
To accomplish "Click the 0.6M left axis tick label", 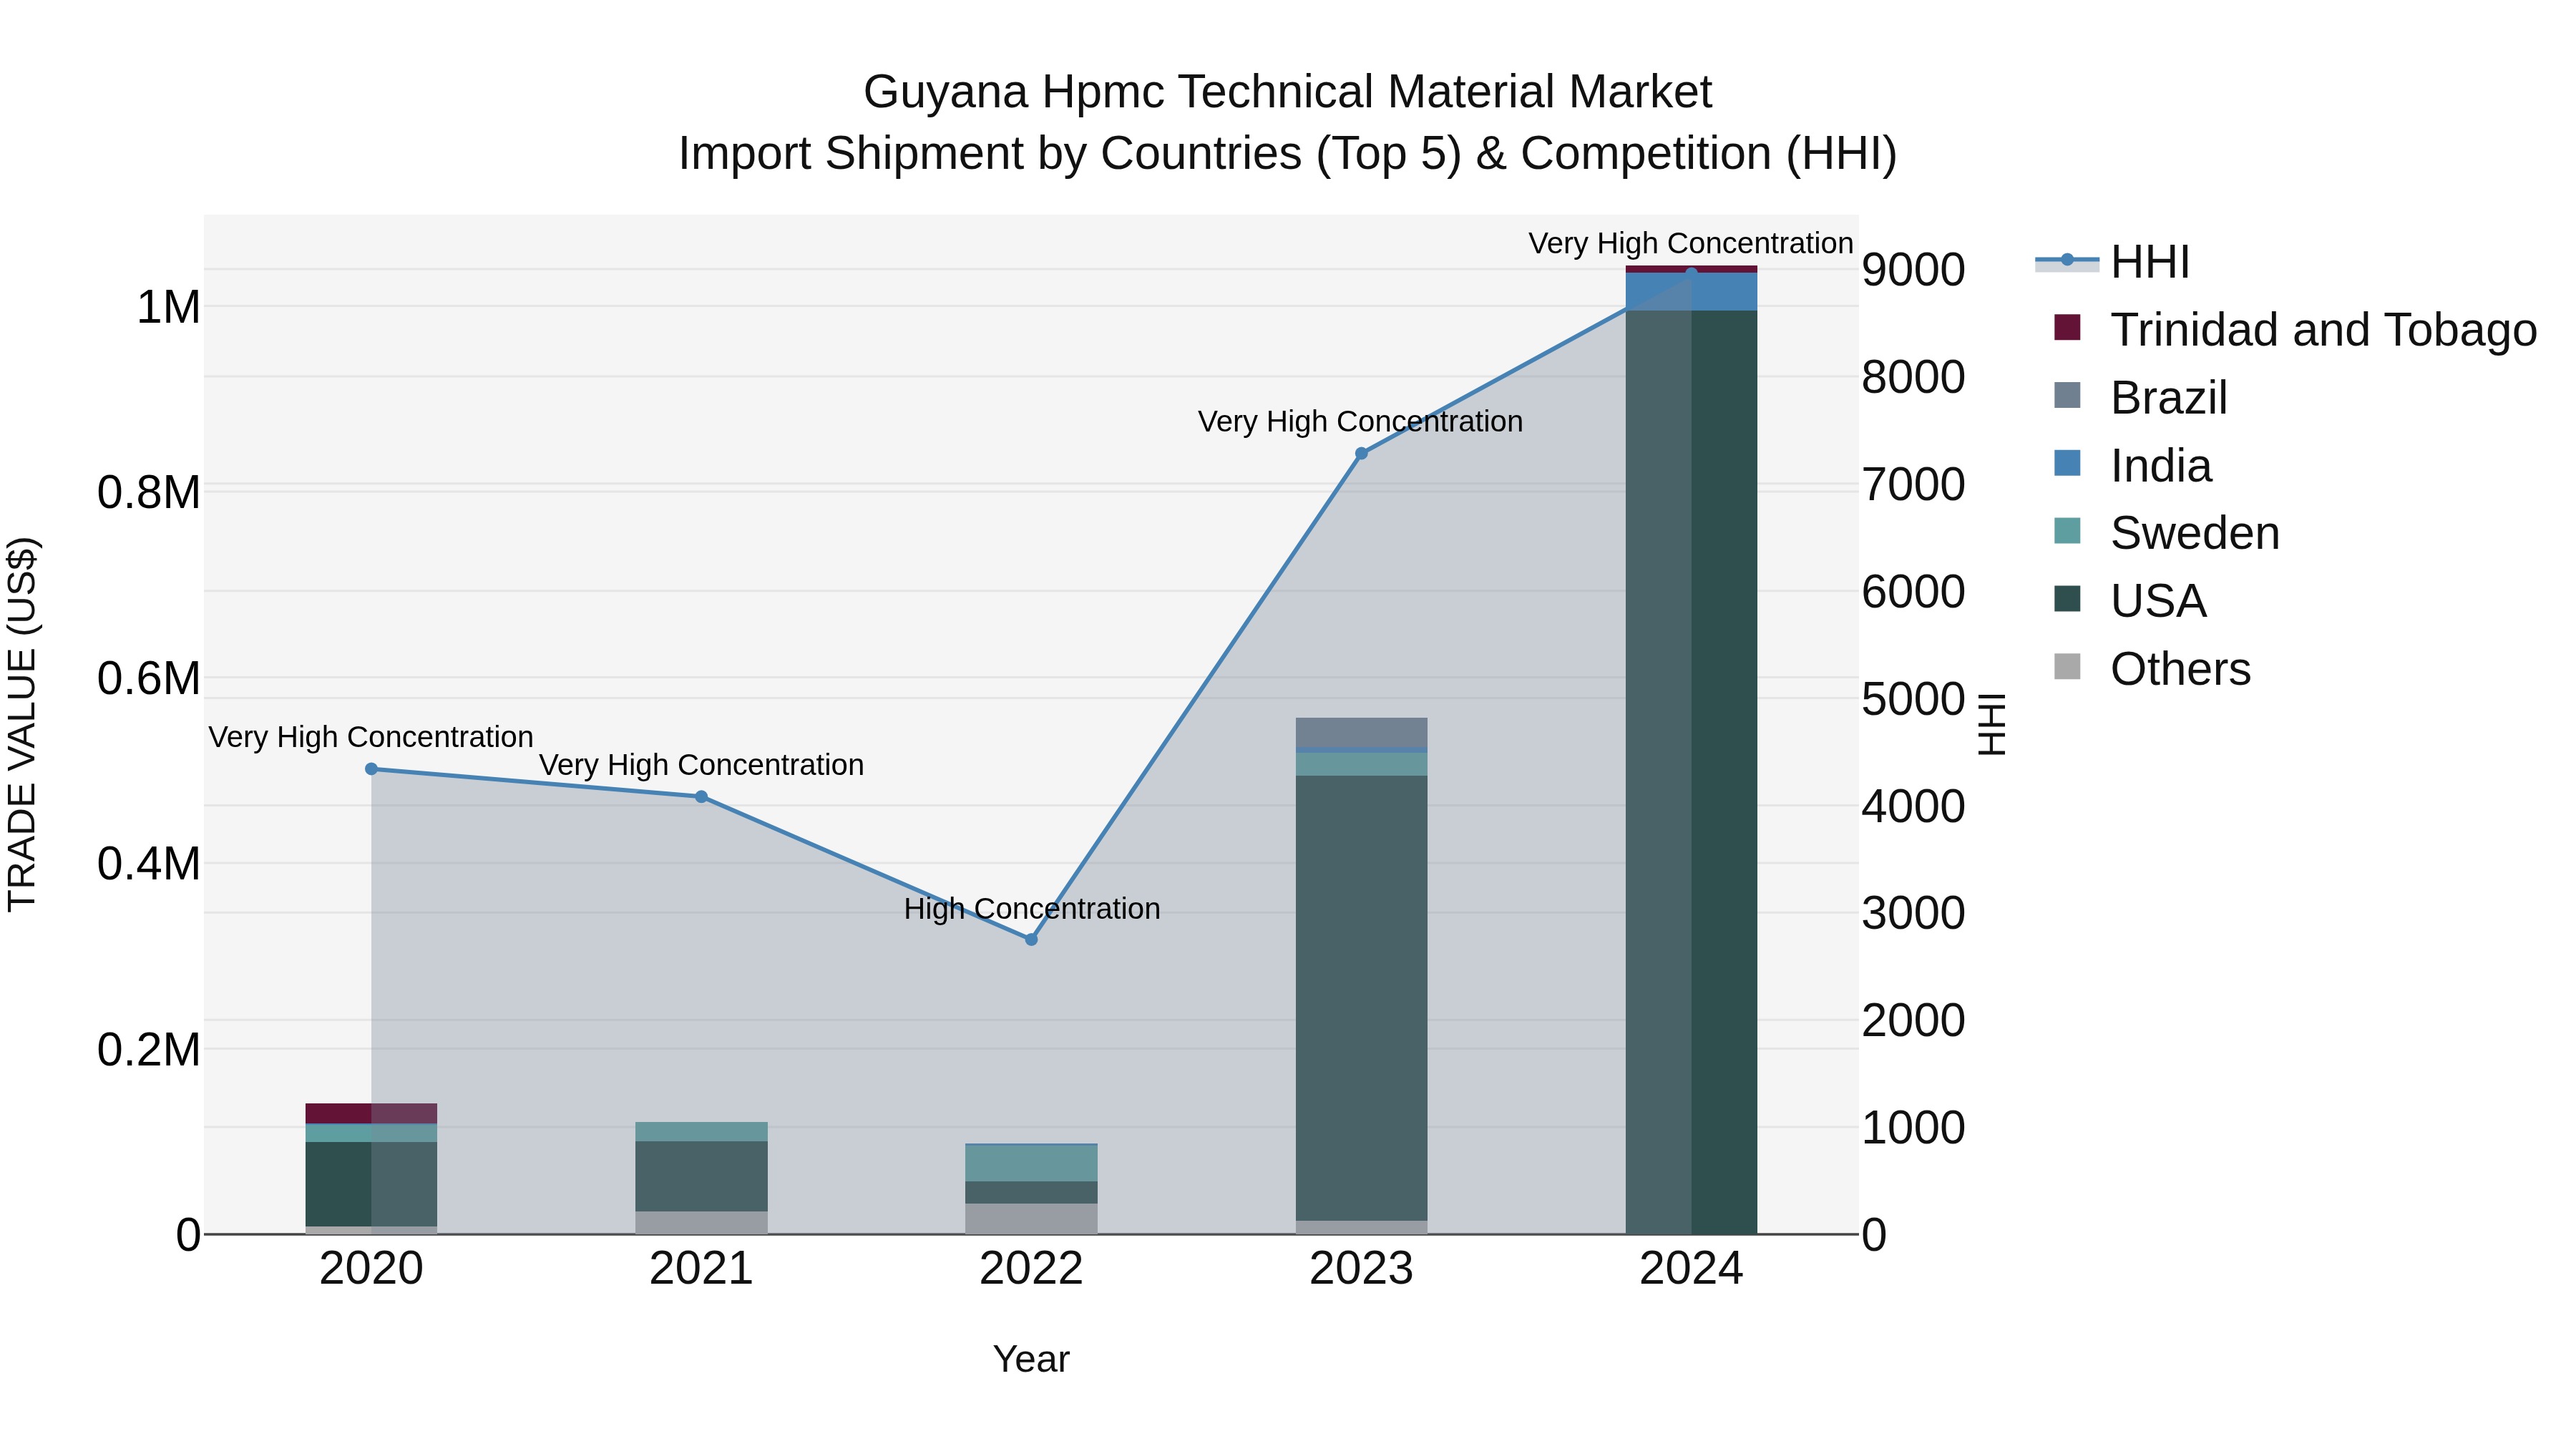I will pyautogui.click(x=149, y=678).
